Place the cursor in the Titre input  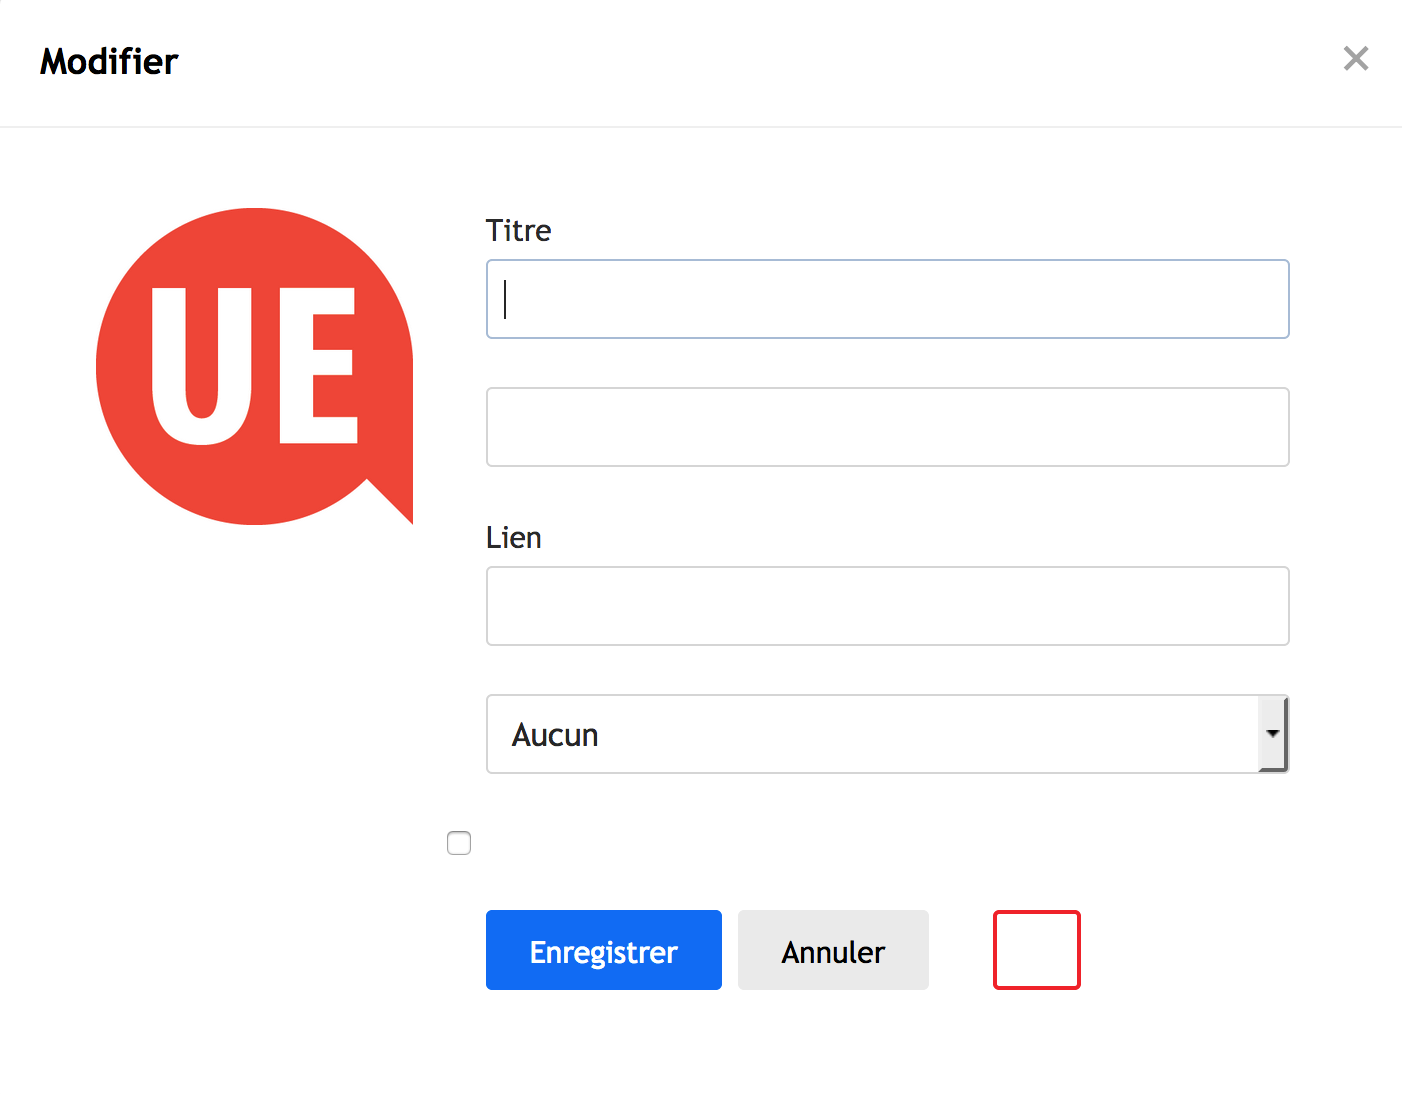pyautogui.click(x=887, y=299)
